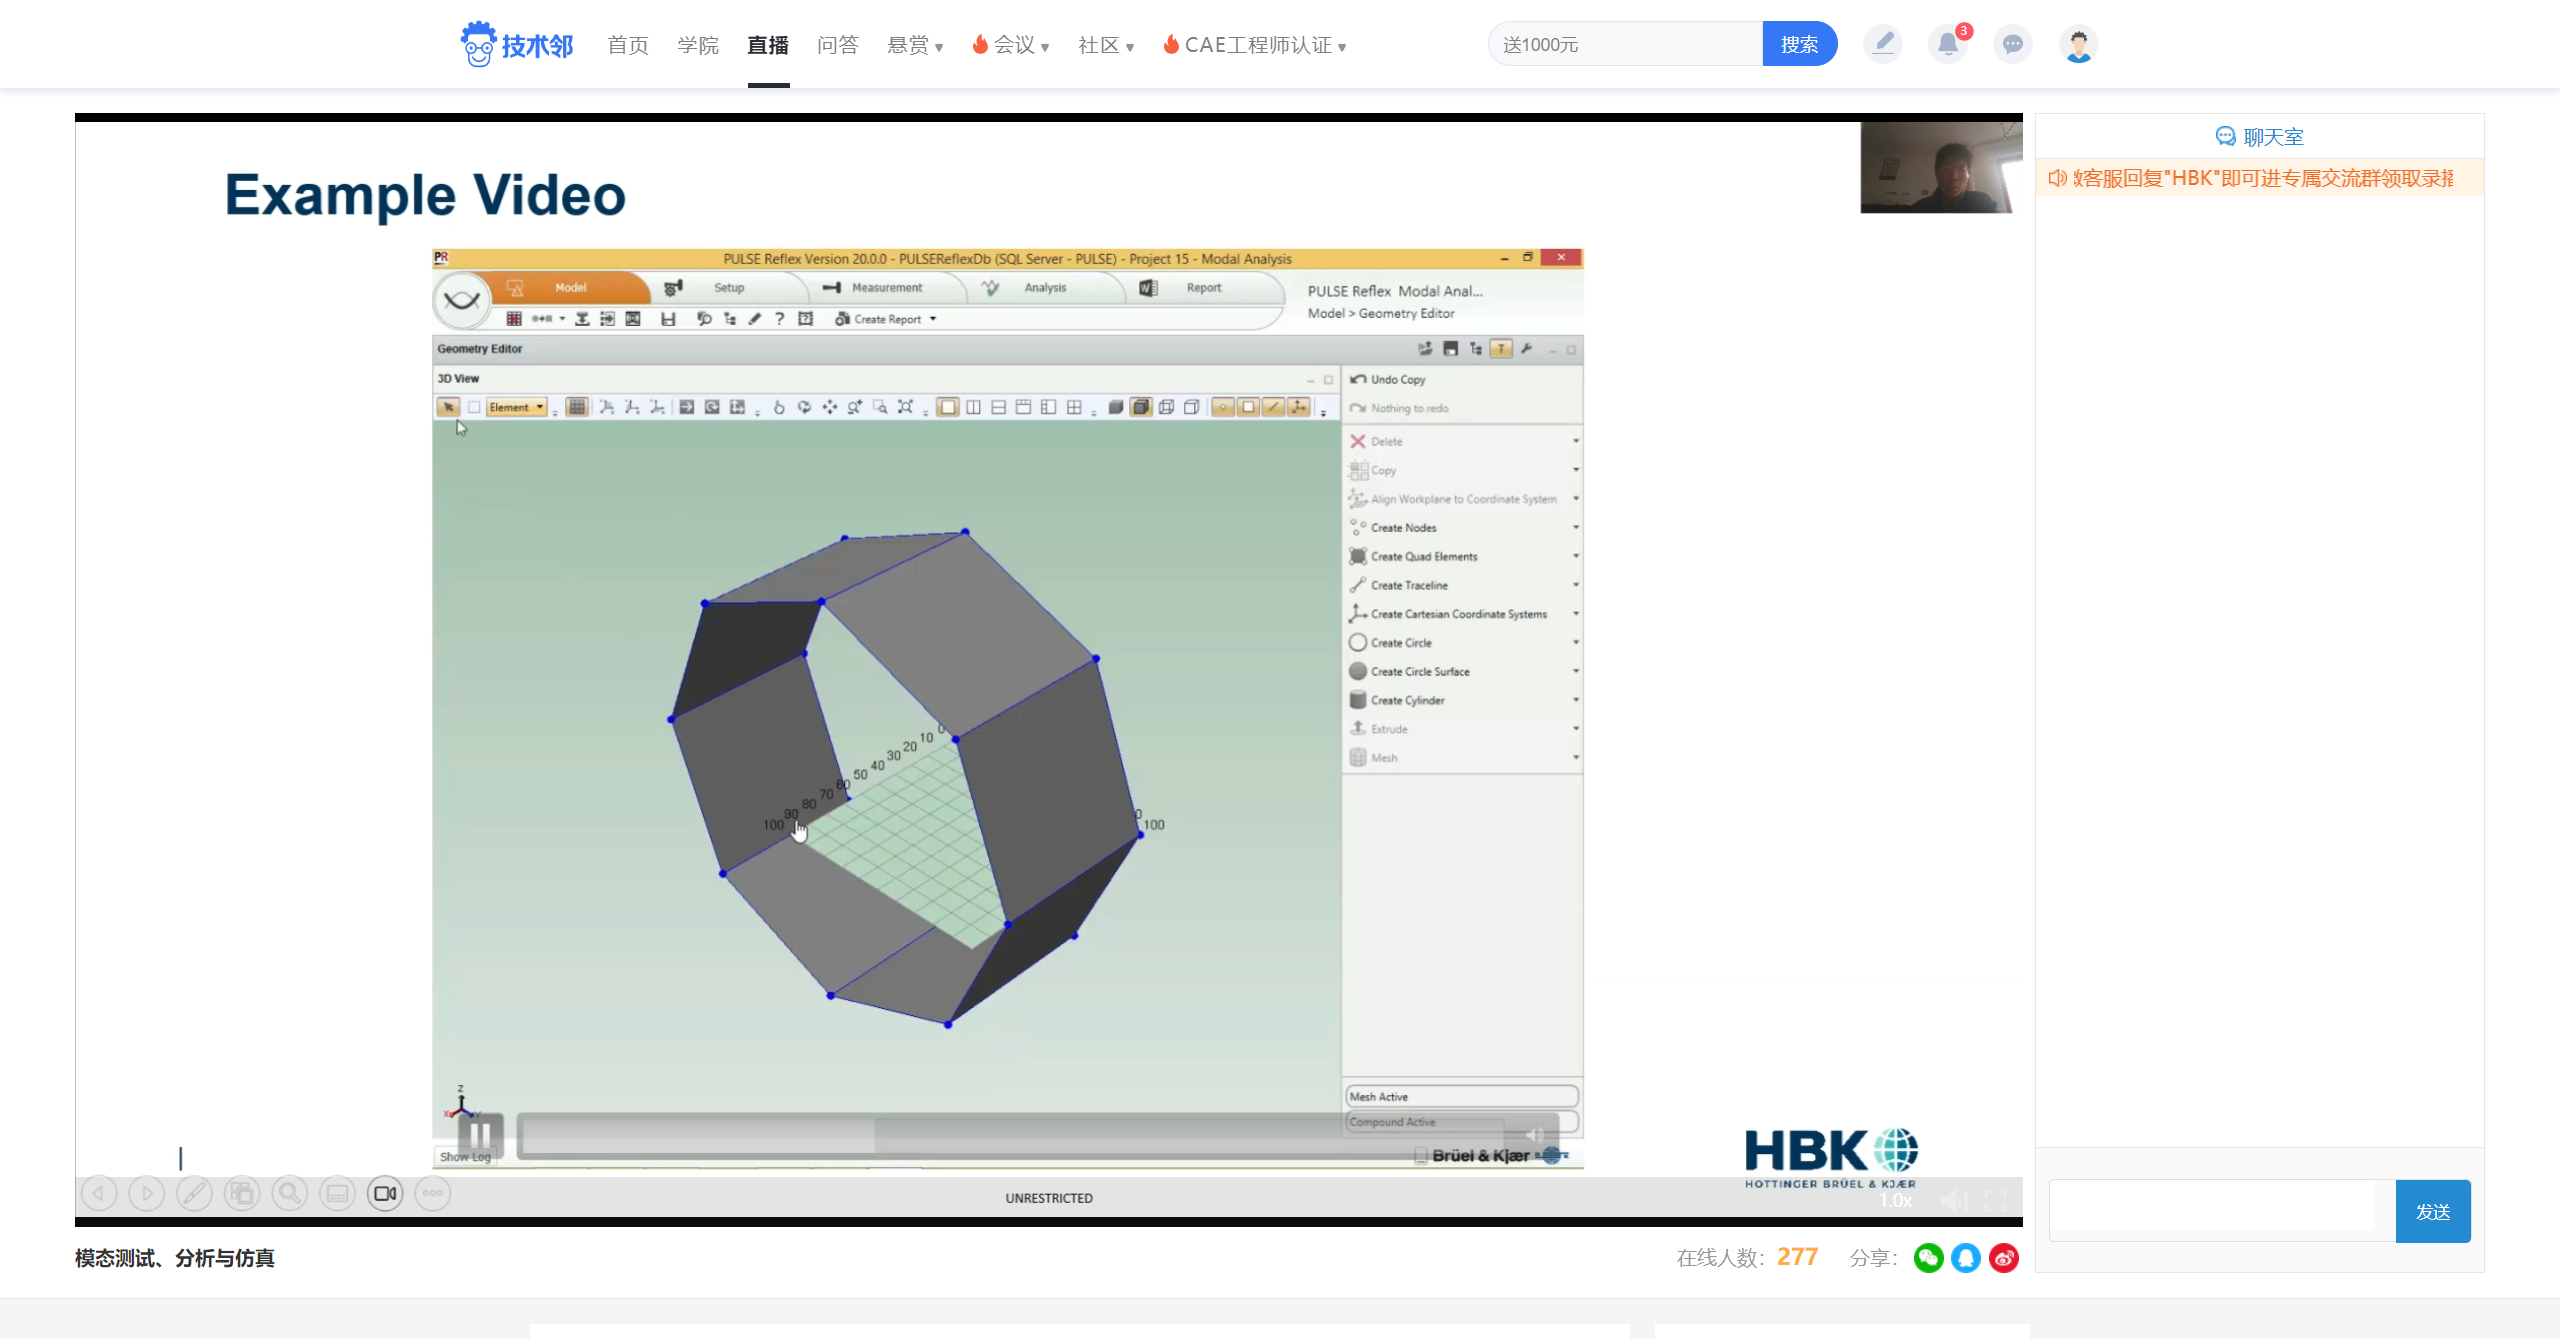The width and height of the screenshot is (2560, 1339).
Task: Toggle the node visibility button with circle
Action: (x=1222, y=407)
